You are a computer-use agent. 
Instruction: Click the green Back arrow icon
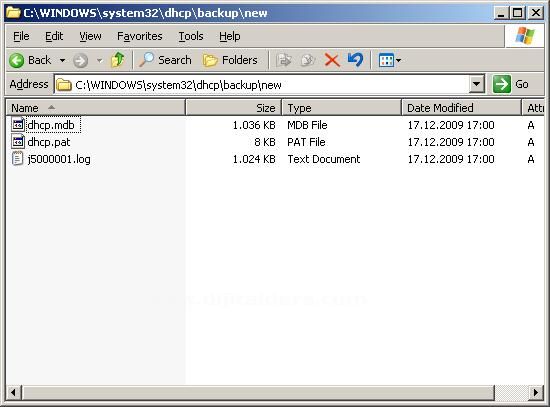coord(16,60)
